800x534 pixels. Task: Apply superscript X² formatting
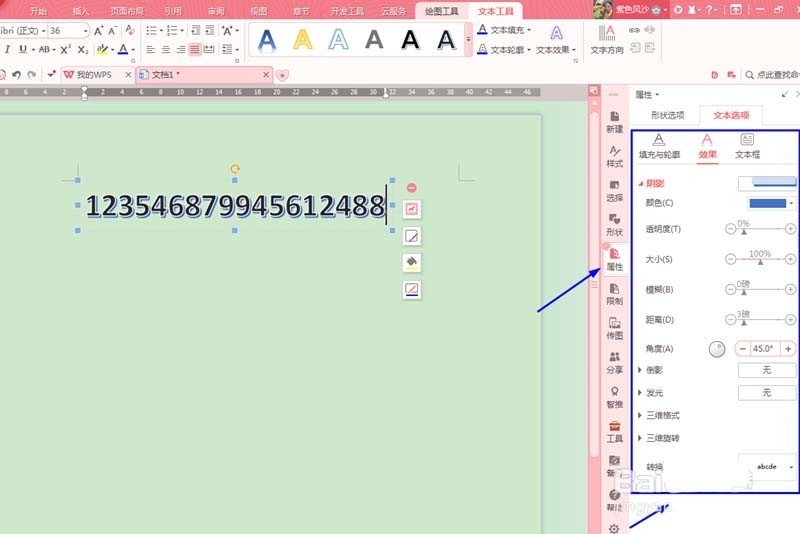click(65, 49)
